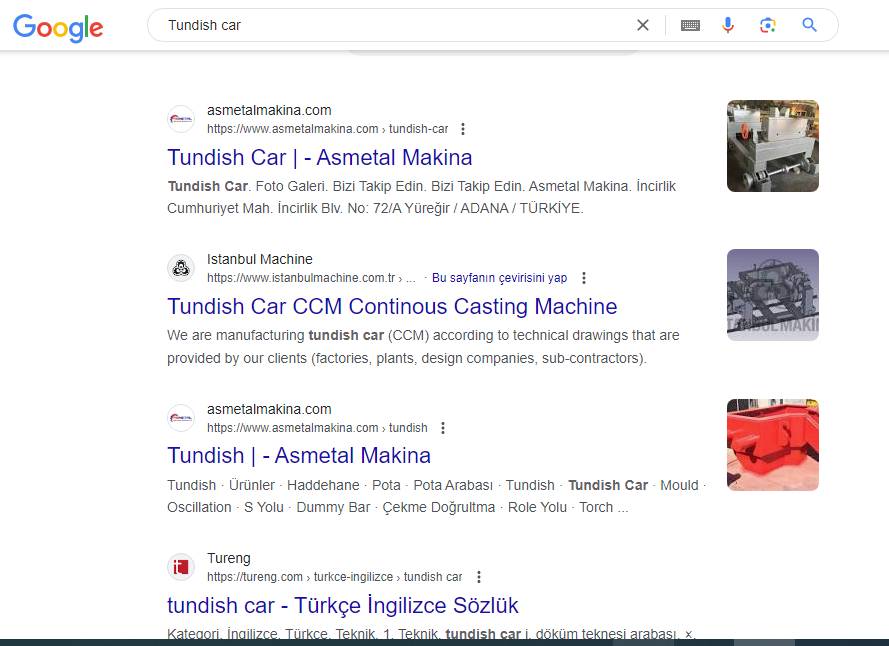Open 'Tundish Car CCM Continous Casting Machine' link
889x646 pixels.
(392, 306)
